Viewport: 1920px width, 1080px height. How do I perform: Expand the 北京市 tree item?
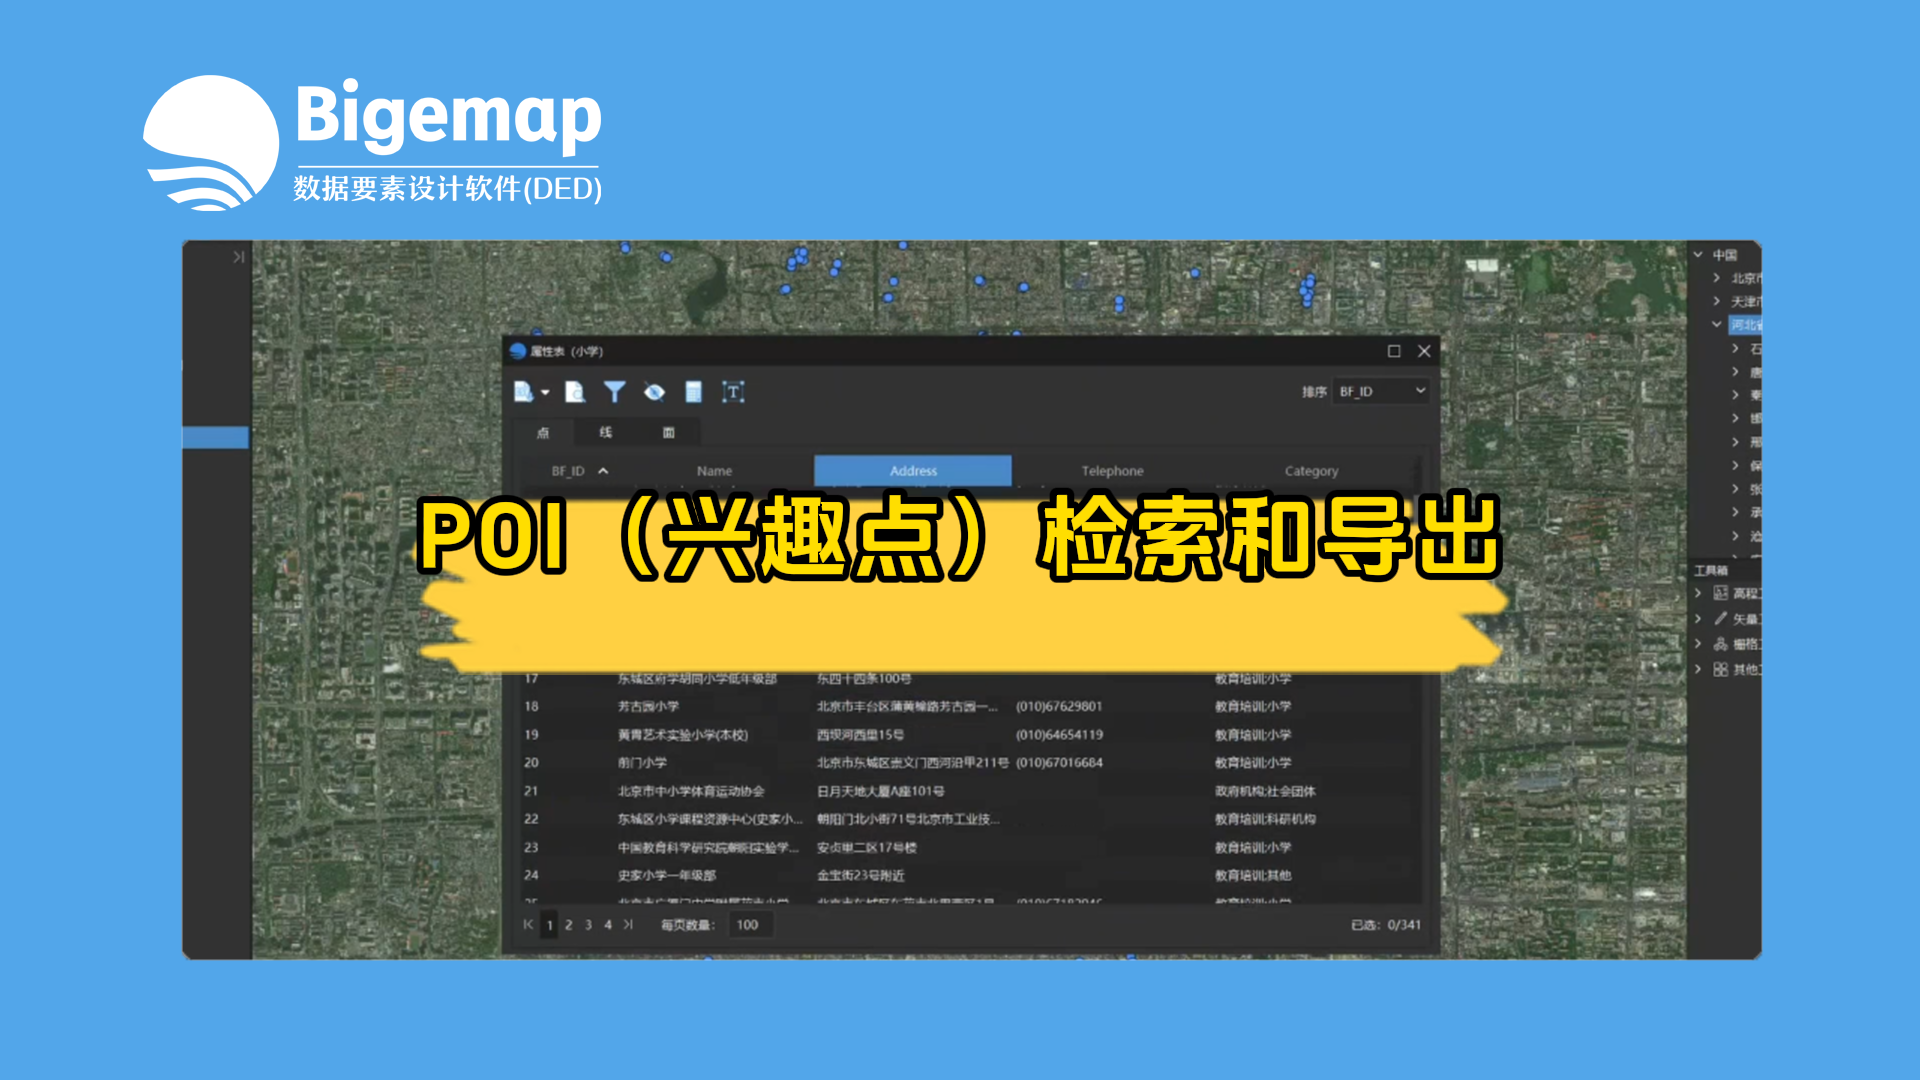(1717, 277)
